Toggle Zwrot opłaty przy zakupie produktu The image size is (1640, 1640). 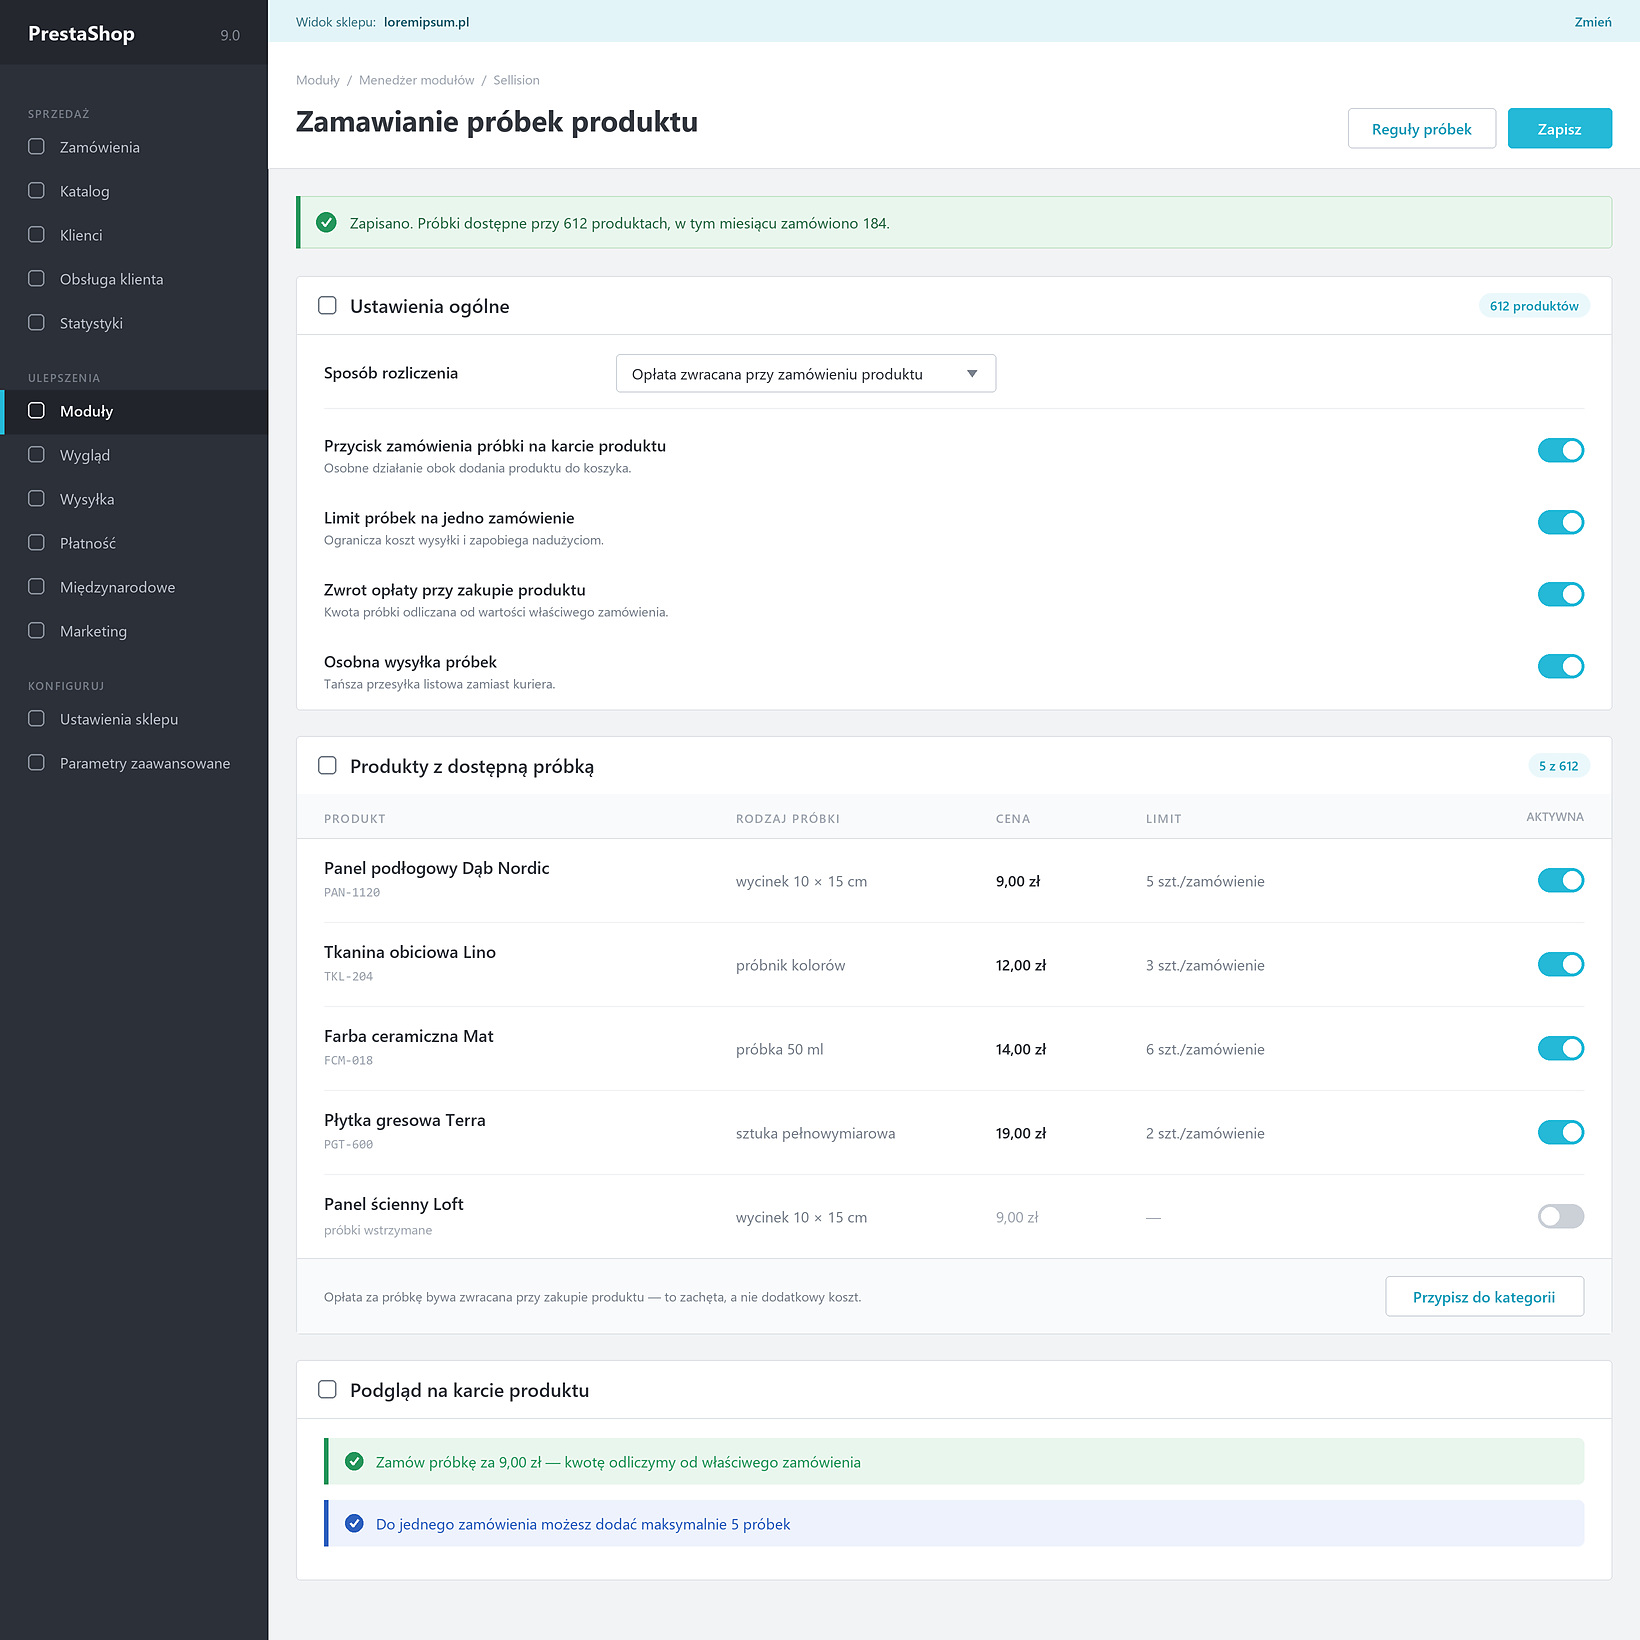tap(1560, 595)
